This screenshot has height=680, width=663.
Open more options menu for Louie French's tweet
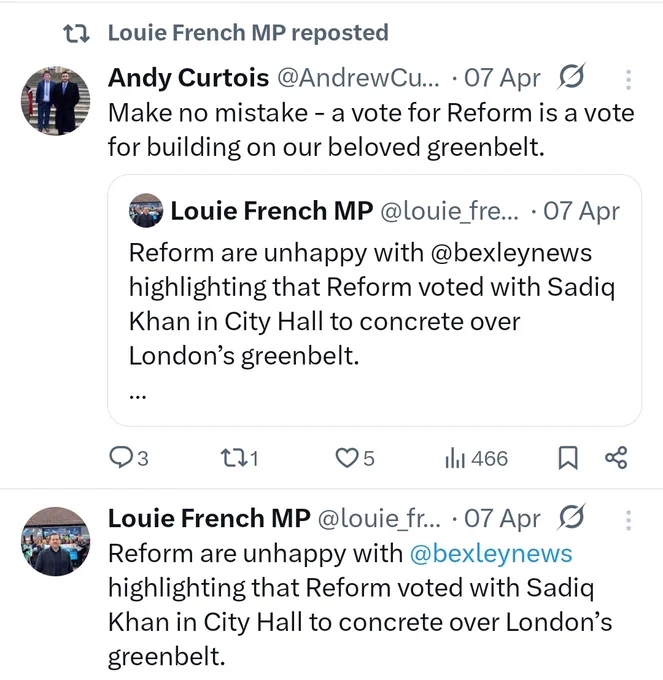click(628, 520)
